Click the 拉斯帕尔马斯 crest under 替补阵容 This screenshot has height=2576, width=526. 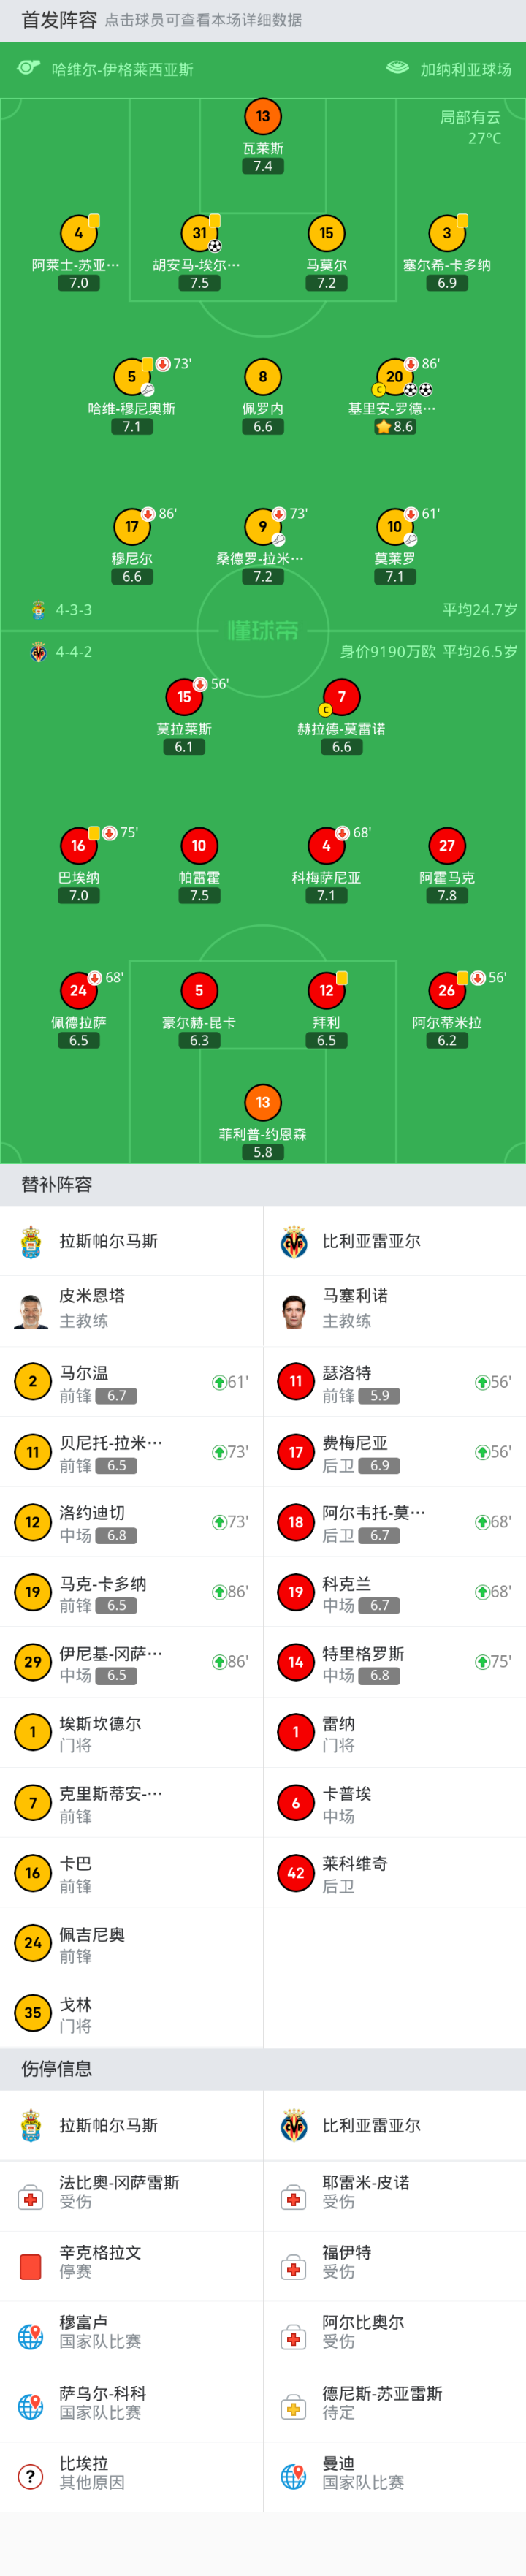(31, 1241)
